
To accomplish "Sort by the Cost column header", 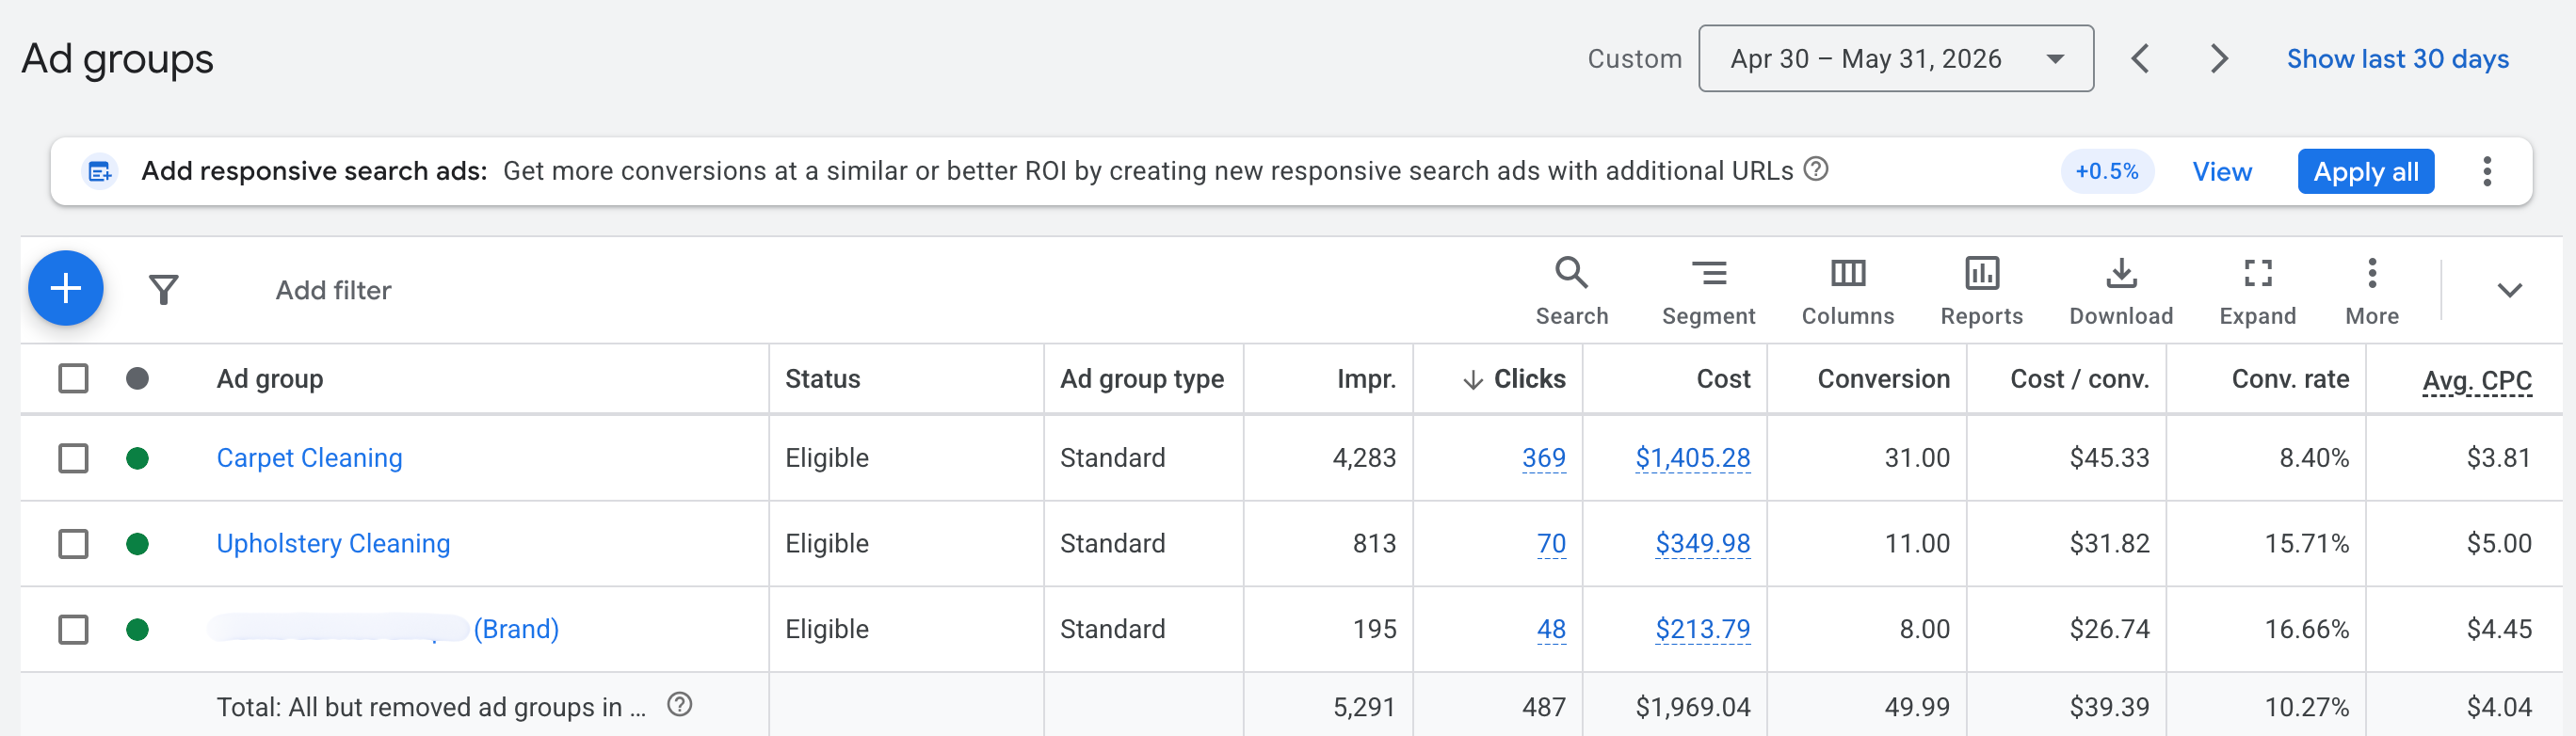I will tap(1722, 379).
